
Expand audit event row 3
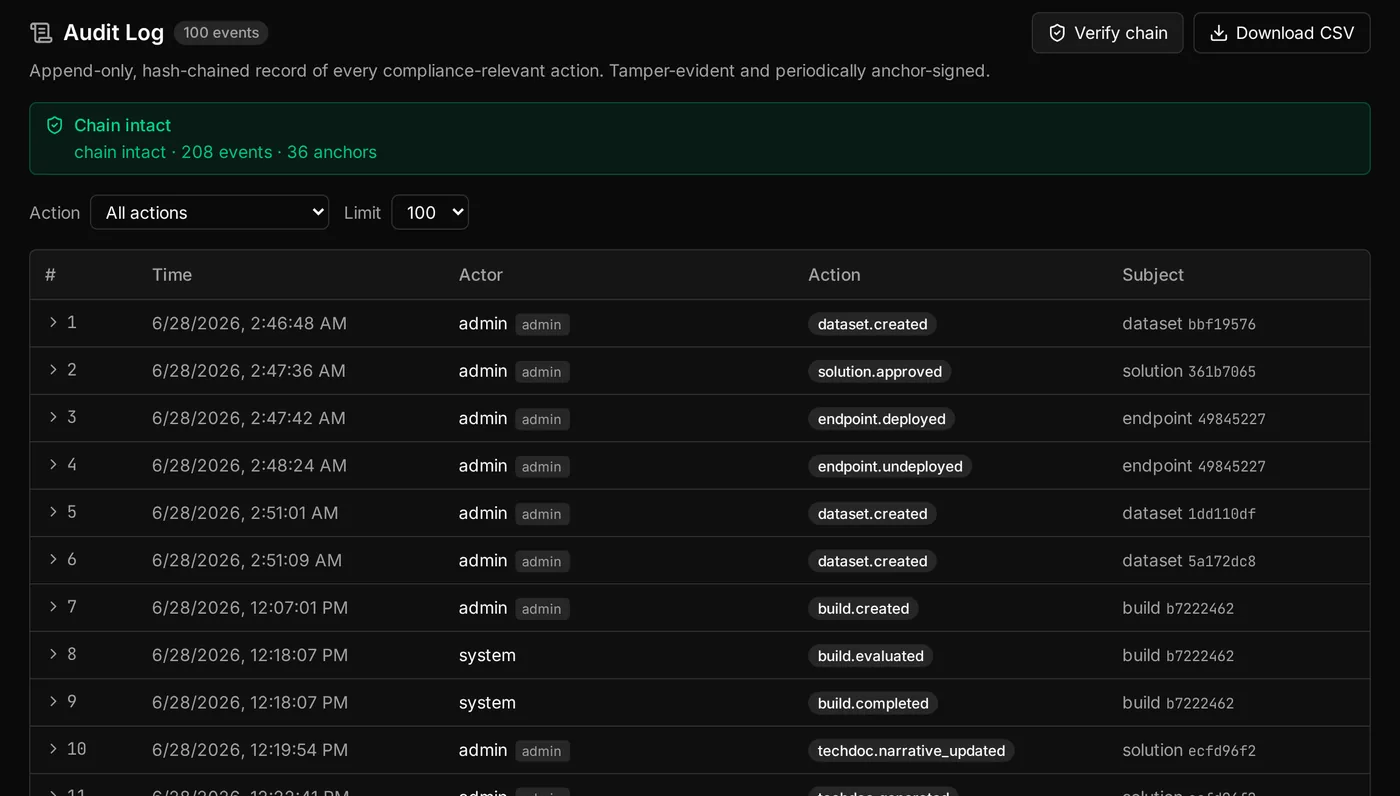(x=54, y=417)
